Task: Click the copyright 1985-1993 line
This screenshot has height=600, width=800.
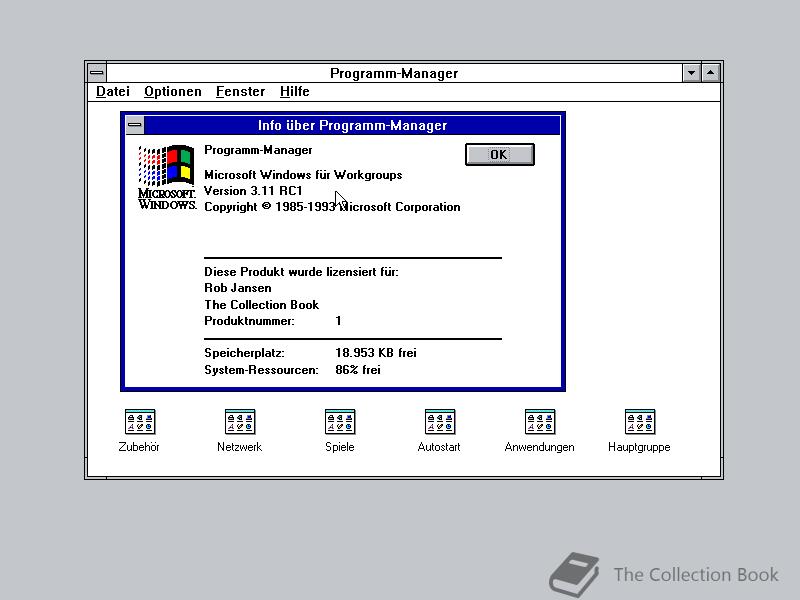Action: (x=332, y=207)
